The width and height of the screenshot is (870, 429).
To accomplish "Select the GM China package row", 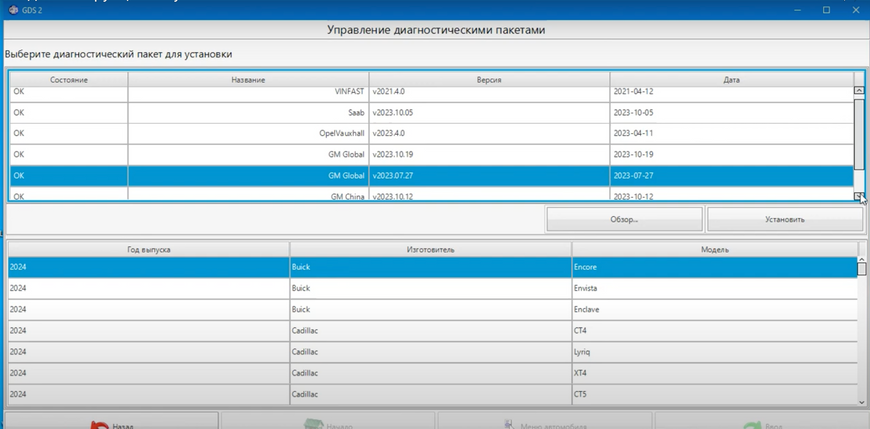I will coord(432,194).
